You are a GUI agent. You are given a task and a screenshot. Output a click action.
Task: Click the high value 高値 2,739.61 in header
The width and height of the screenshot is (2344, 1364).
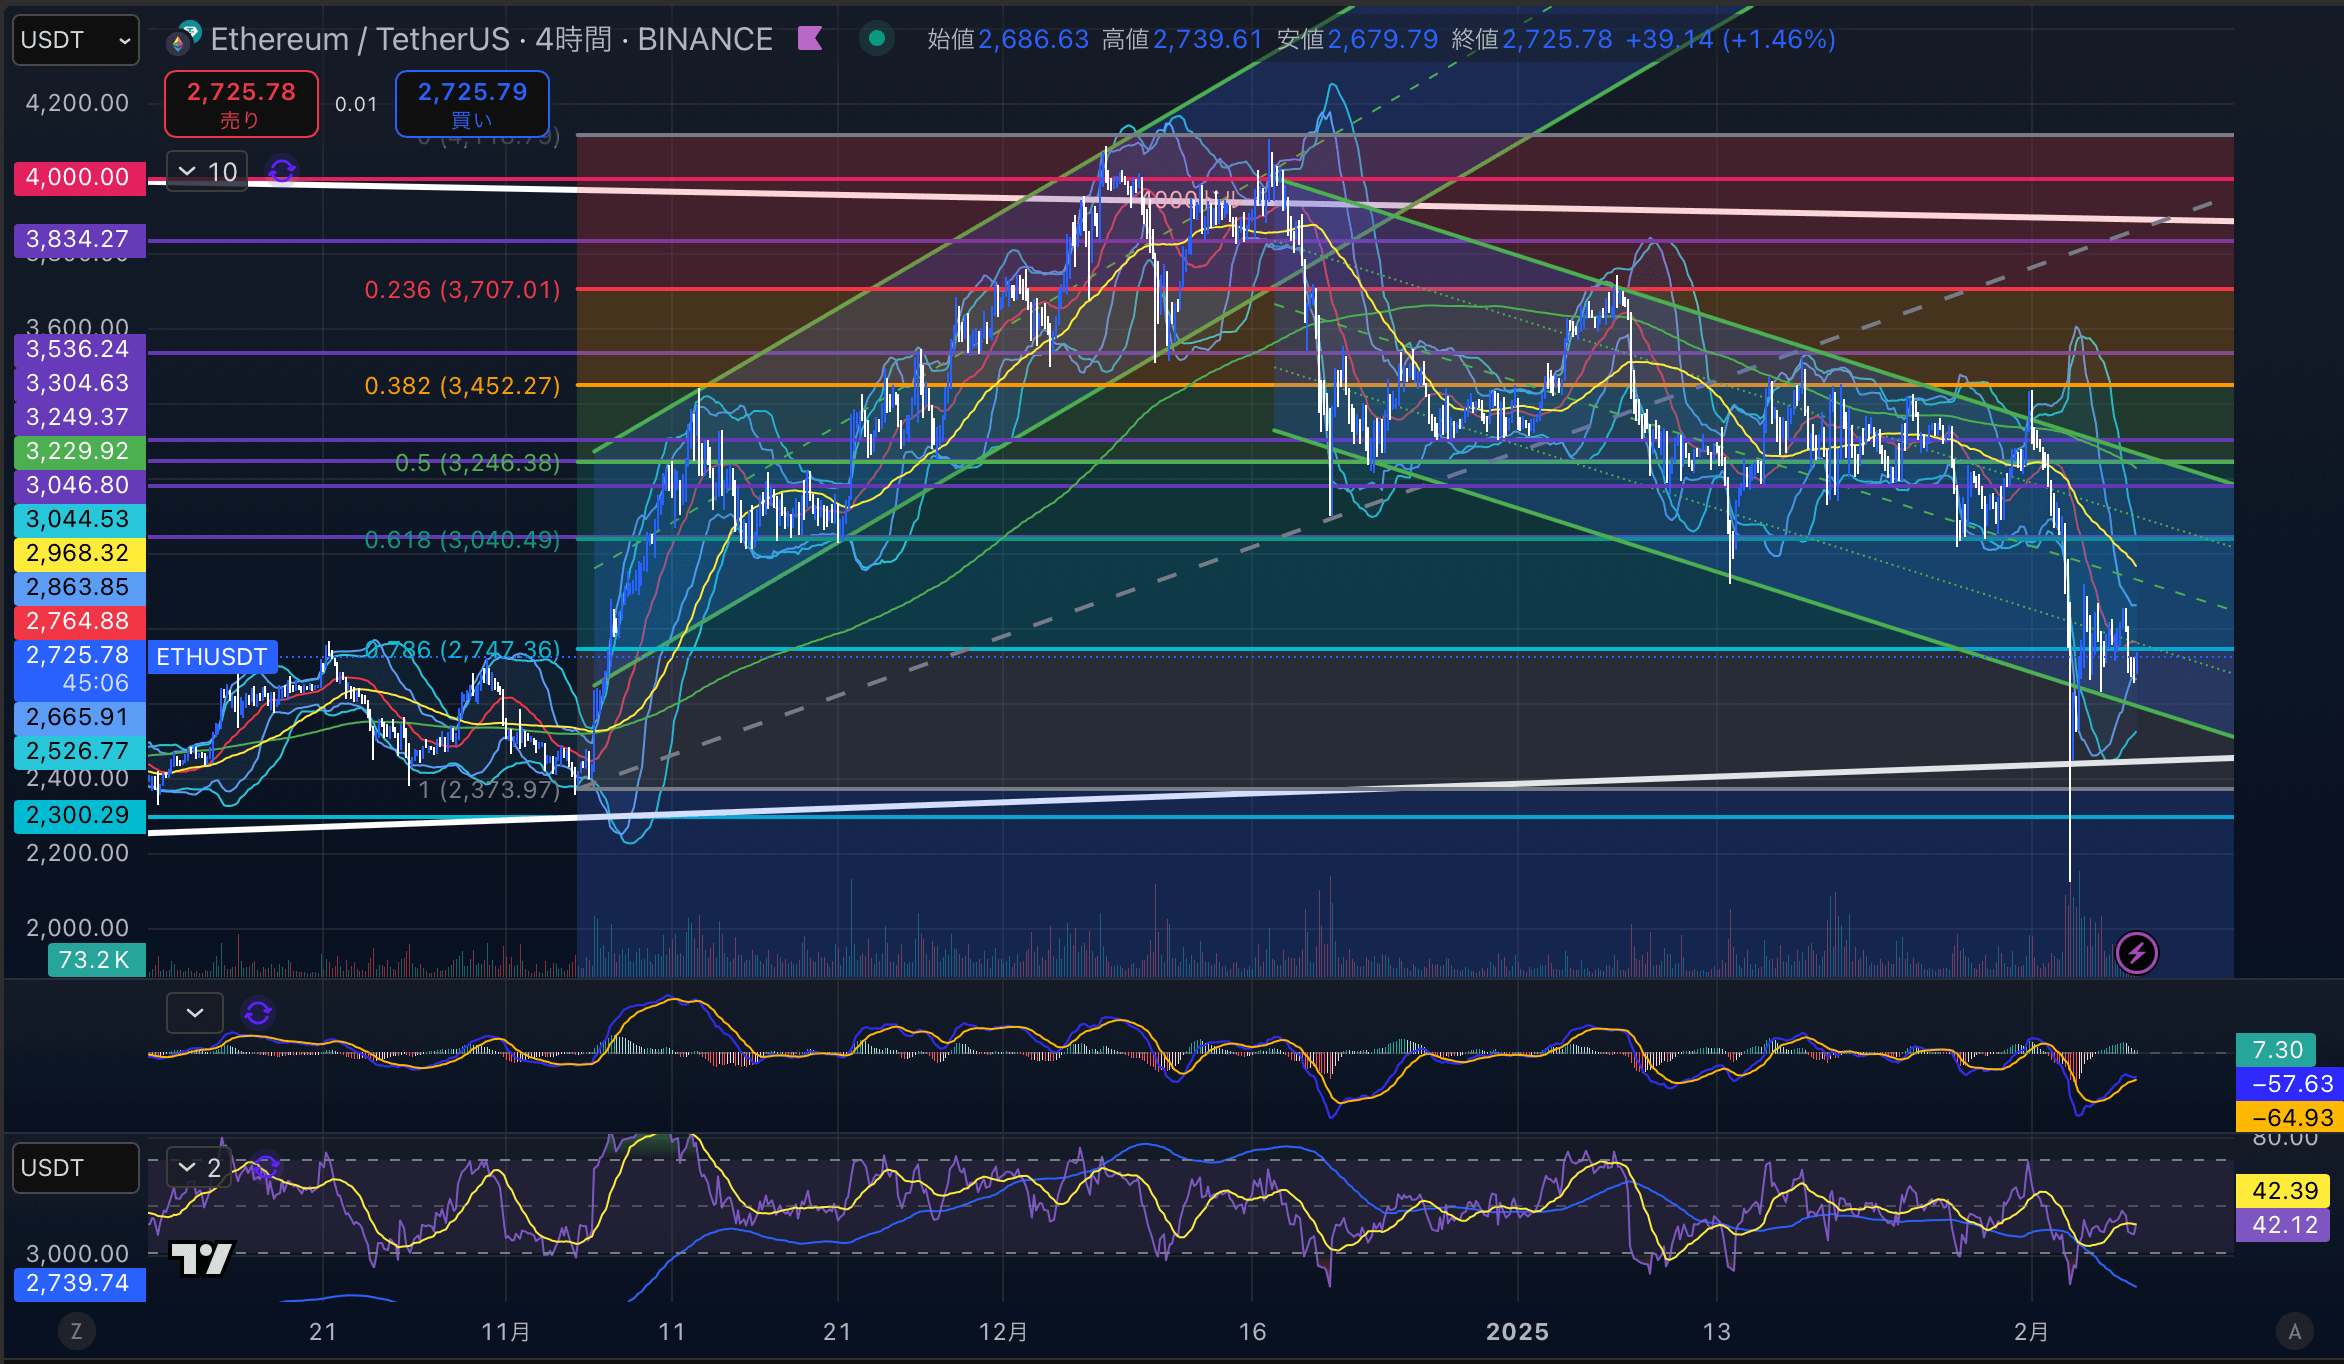[1183, 39]
